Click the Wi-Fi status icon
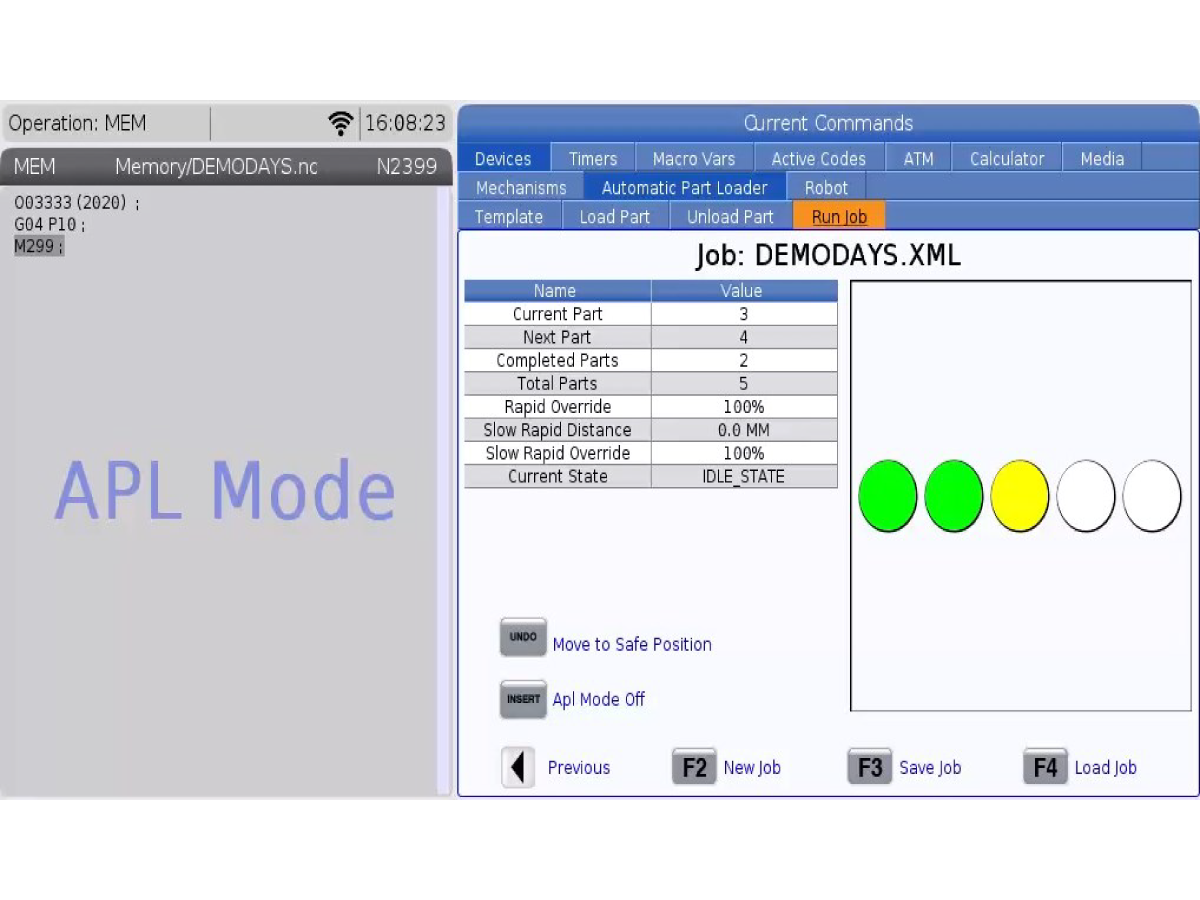Image resolution: width=1200 pixels, height=900 pixels. pos(340,124)
